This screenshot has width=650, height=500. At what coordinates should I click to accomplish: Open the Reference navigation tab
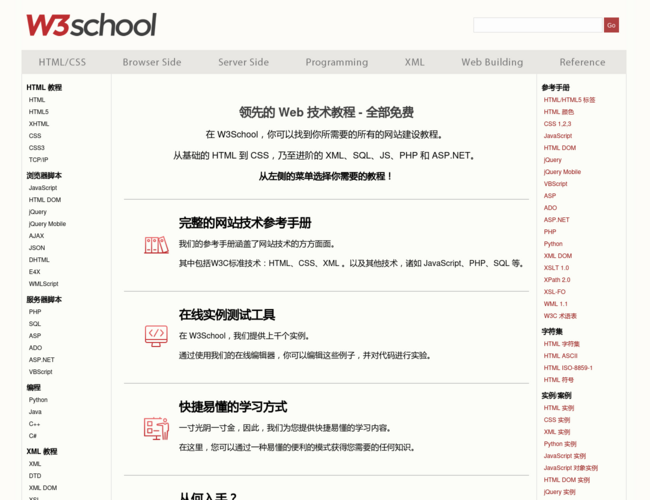582,62
